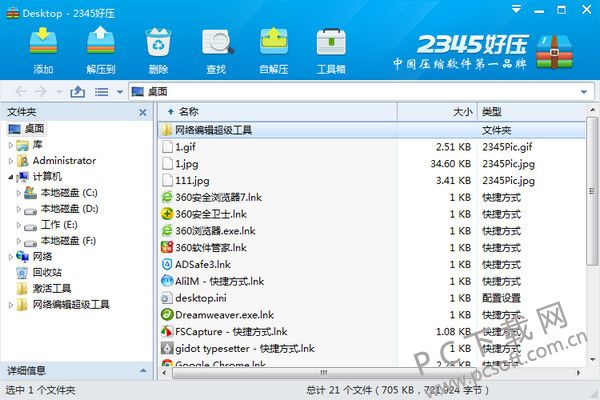This screenshot has height=400, width=600.
Task: Click the 360浏览器.exe.lnk icon
Action: 167,231
